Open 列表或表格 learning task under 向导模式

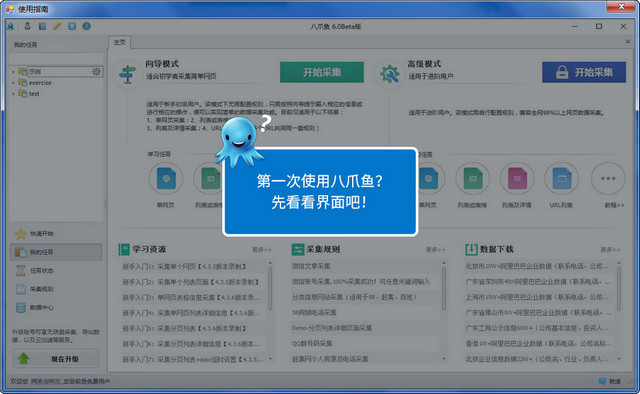point(210,178)
